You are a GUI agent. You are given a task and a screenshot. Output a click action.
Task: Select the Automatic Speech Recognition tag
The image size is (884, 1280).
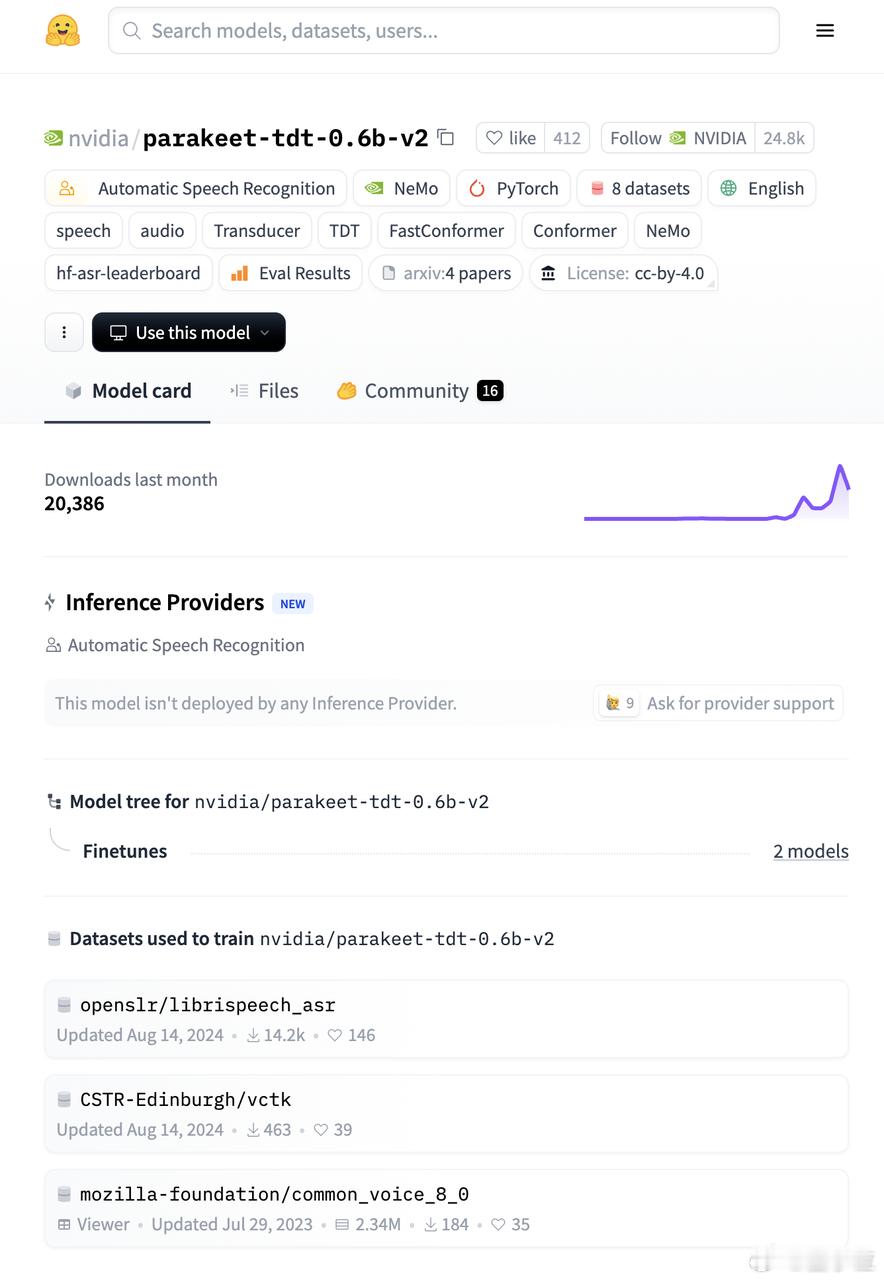(x=196, y=188)
